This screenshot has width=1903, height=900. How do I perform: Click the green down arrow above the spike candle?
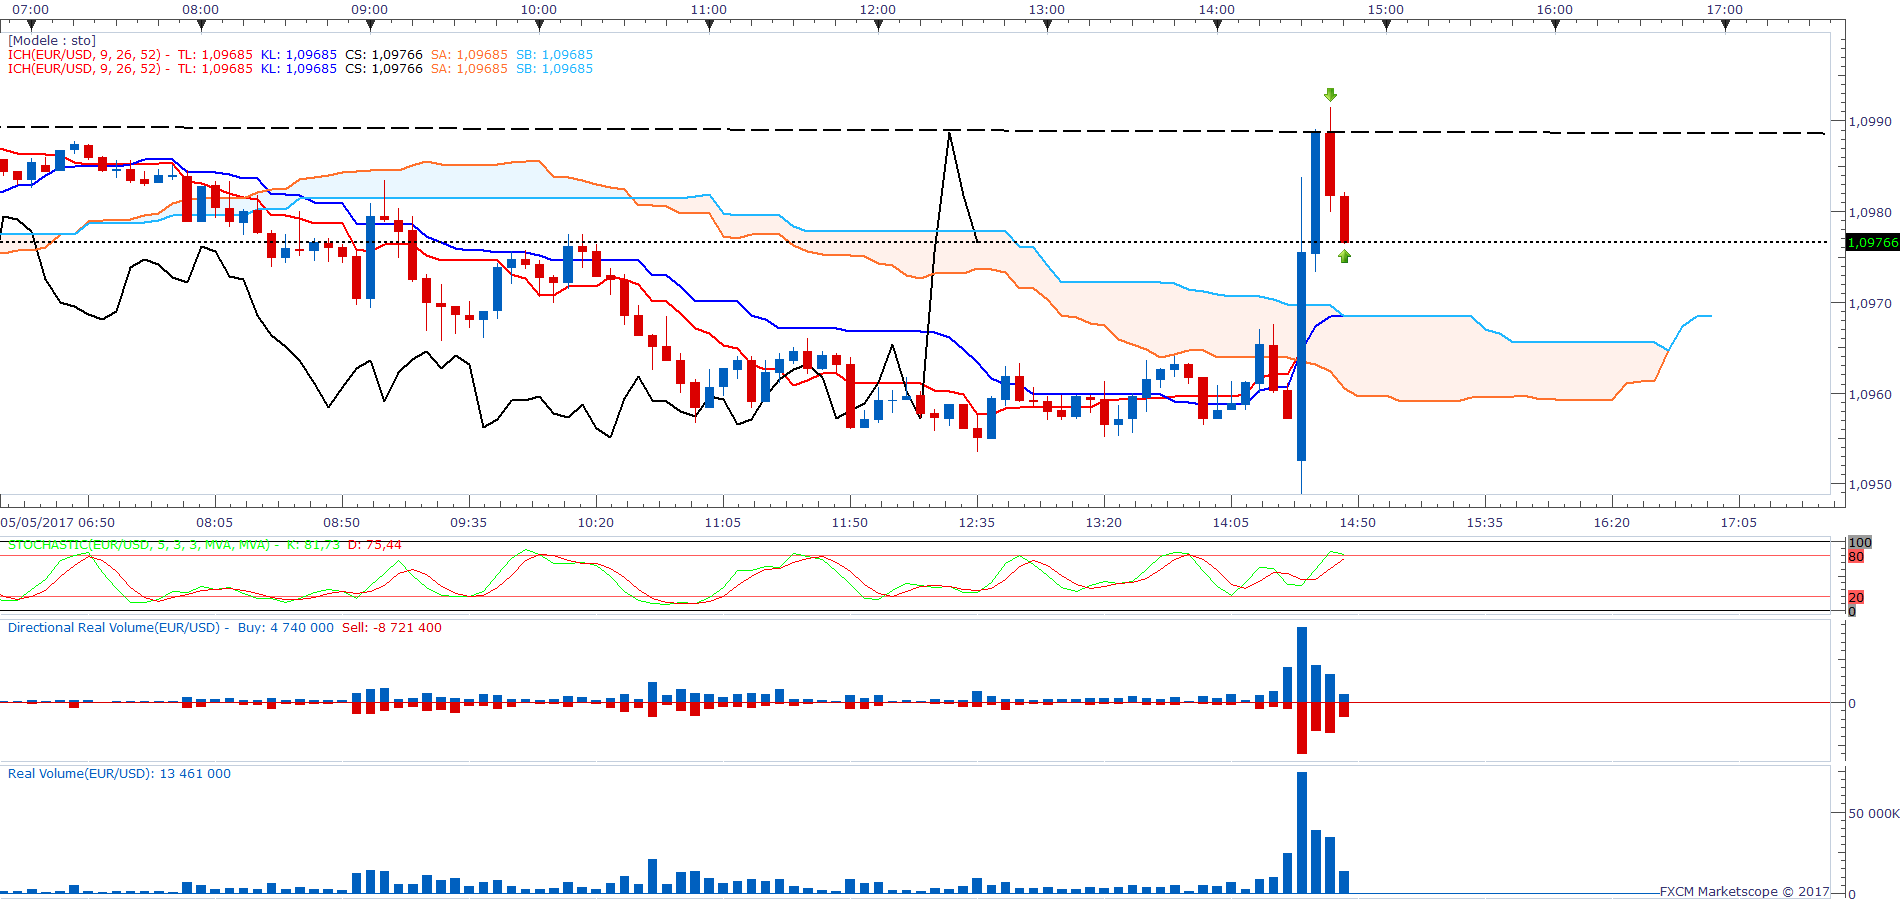[1330, 95]
